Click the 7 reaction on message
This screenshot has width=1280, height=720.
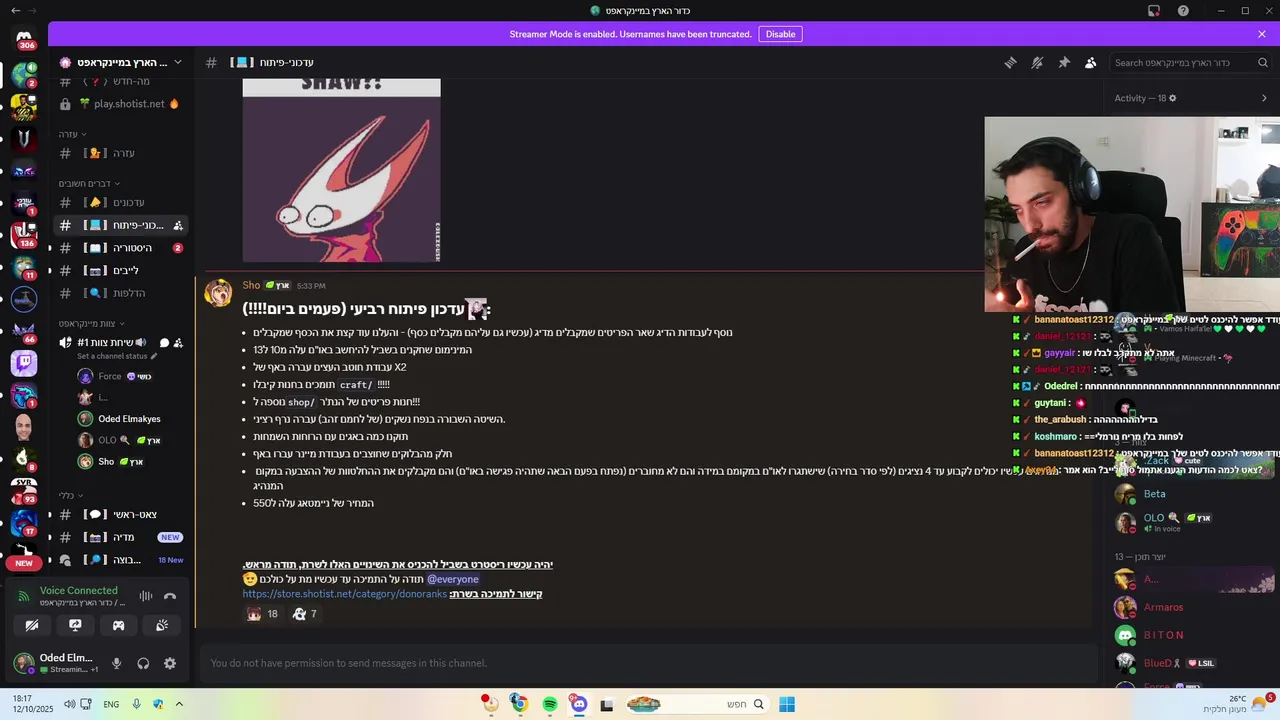pos(304,614)
